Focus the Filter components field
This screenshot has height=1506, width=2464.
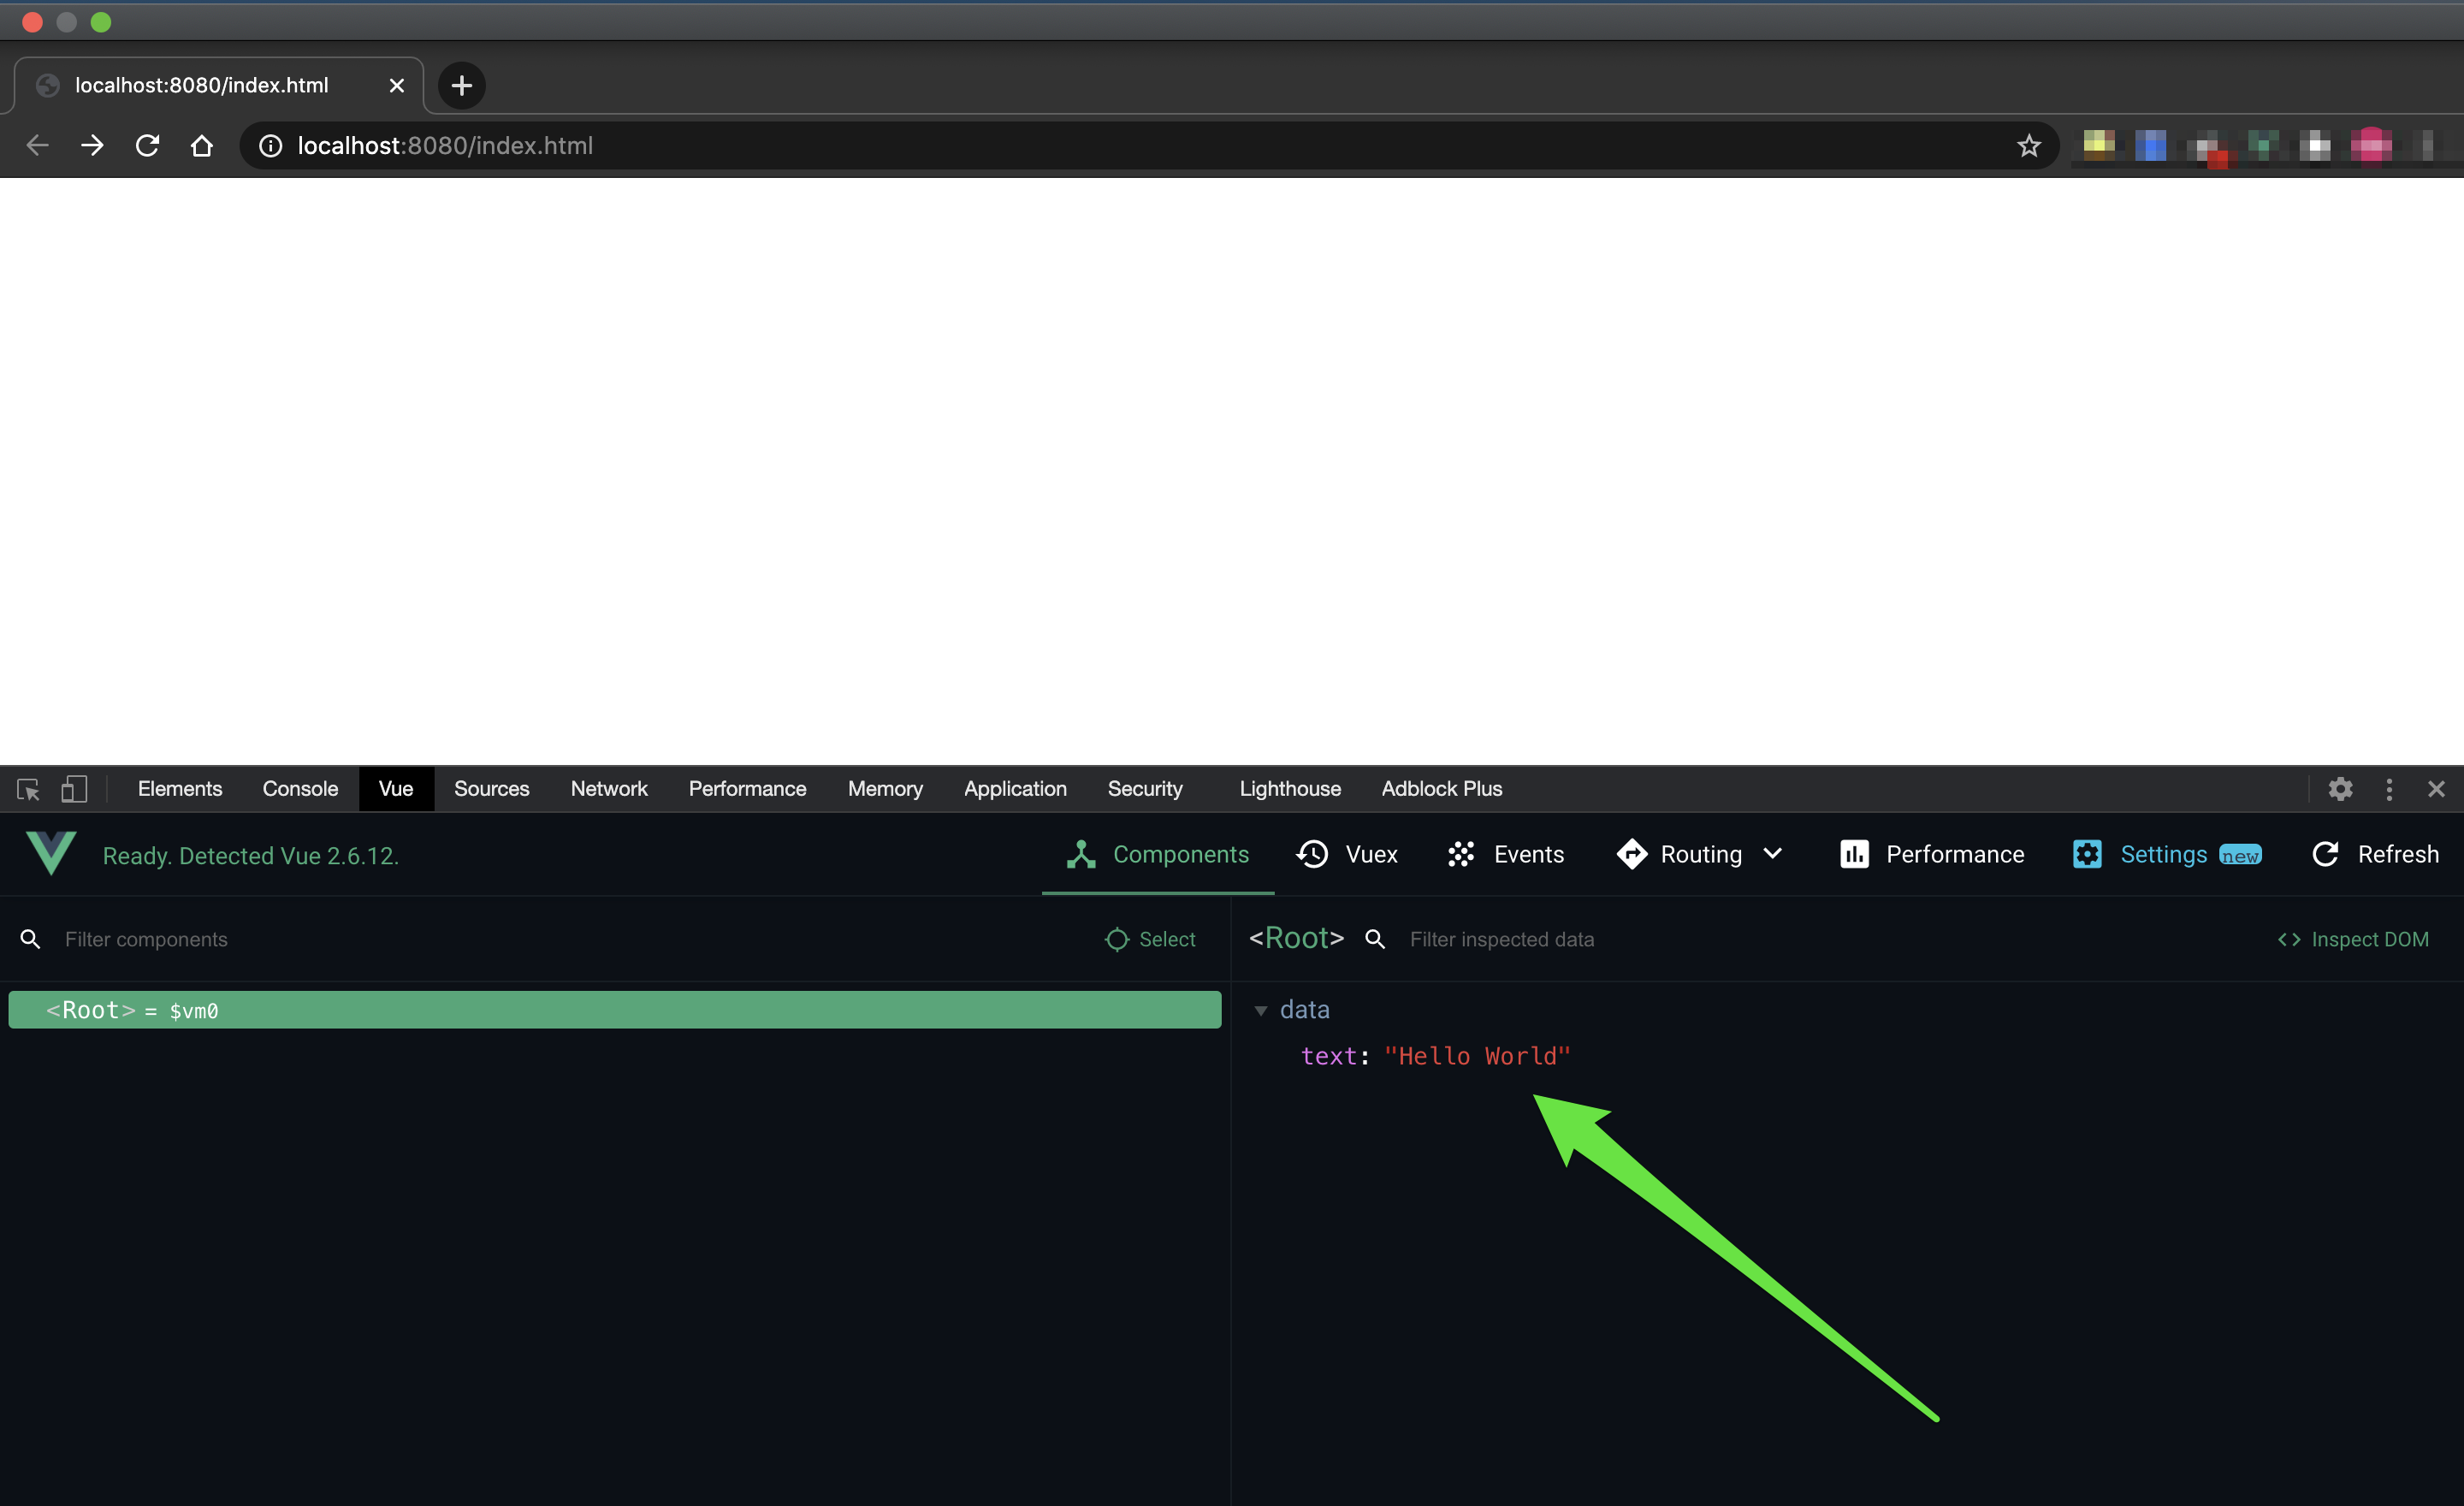pyautogui.click(x=560, y=939)
